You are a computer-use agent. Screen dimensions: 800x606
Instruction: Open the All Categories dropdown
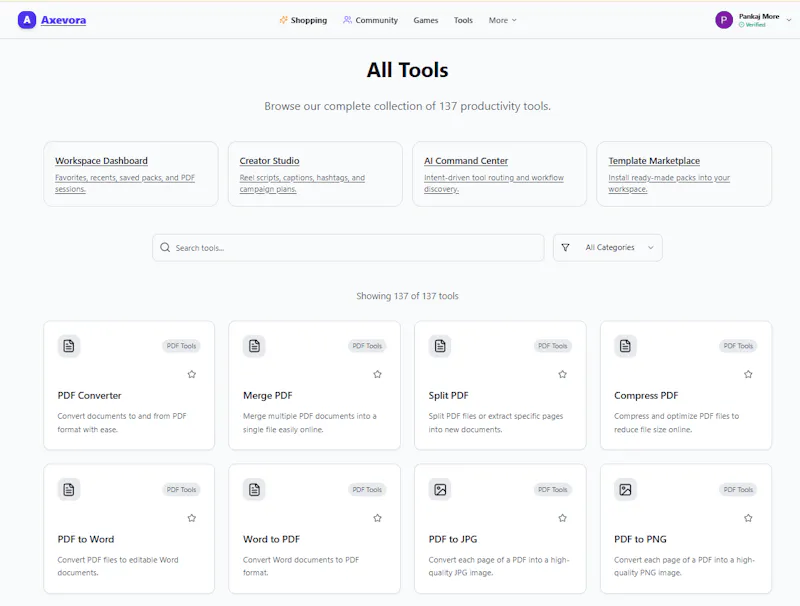(608, 247)
